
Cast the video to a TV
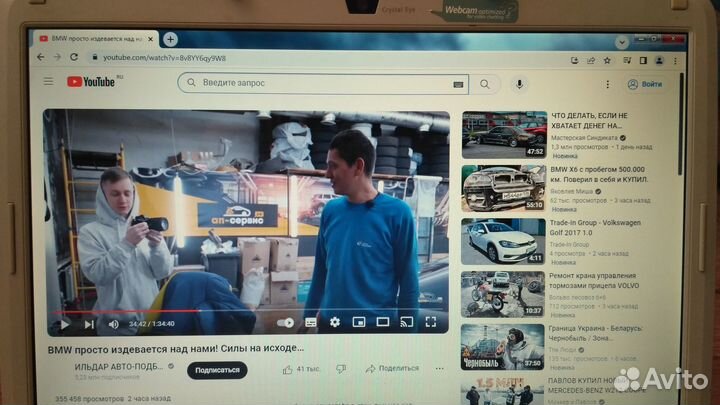(406, 322)
